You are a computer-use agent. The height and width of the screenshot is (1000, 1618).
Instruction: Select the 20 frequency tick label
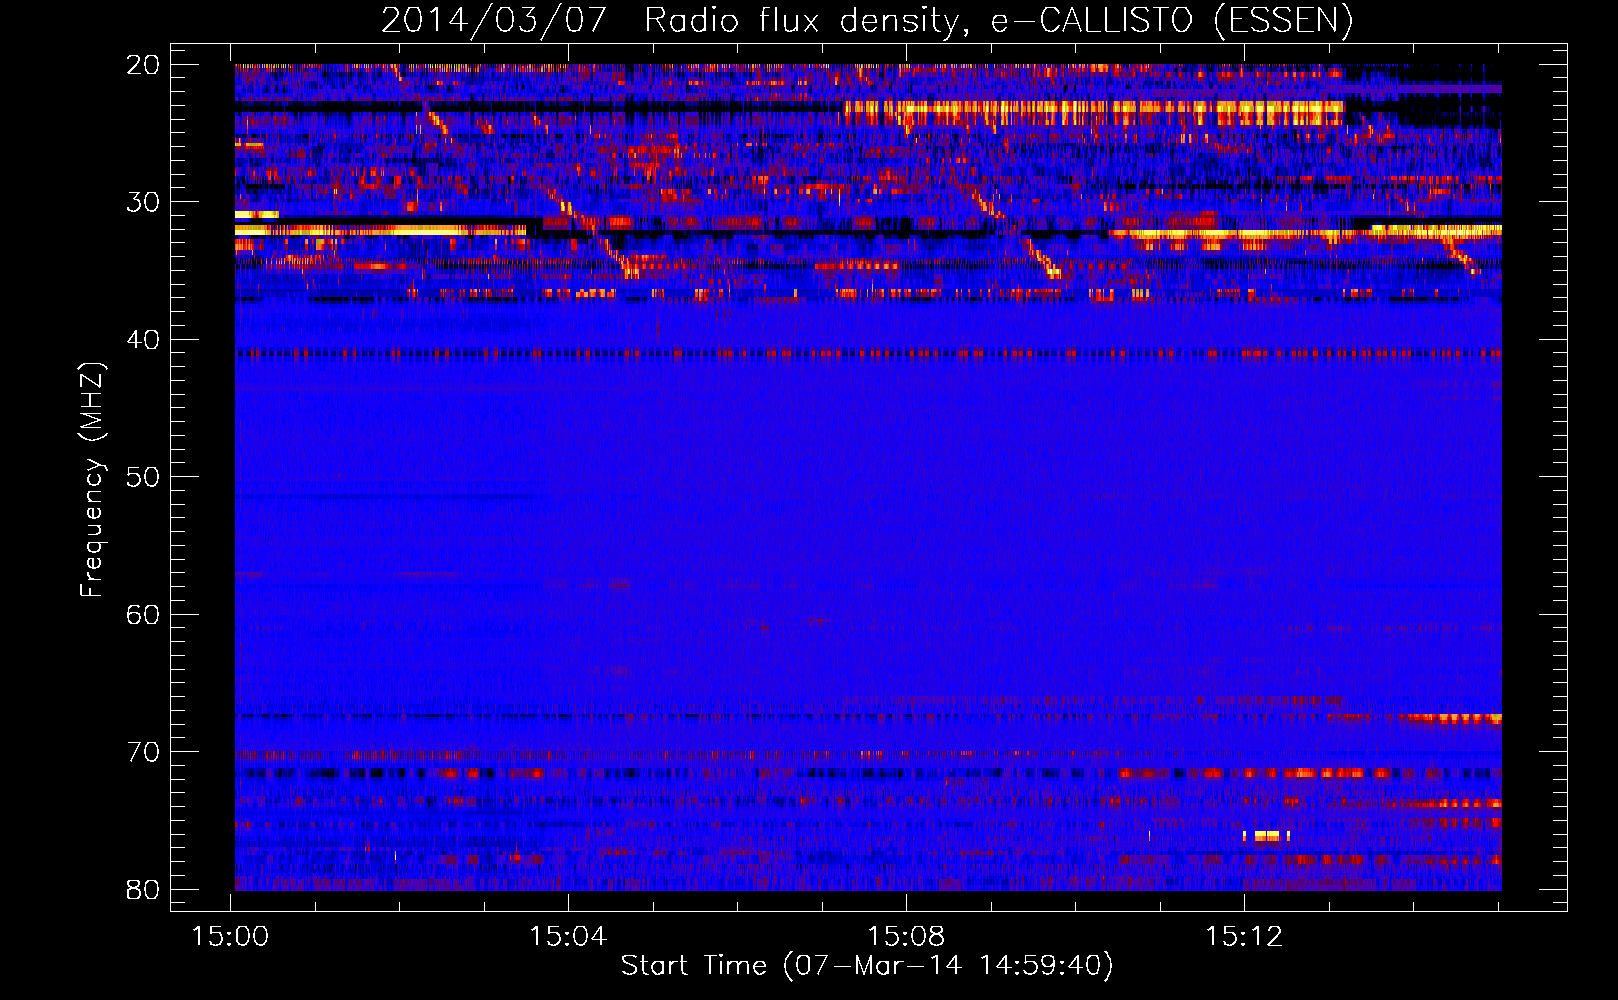[143, 65]
